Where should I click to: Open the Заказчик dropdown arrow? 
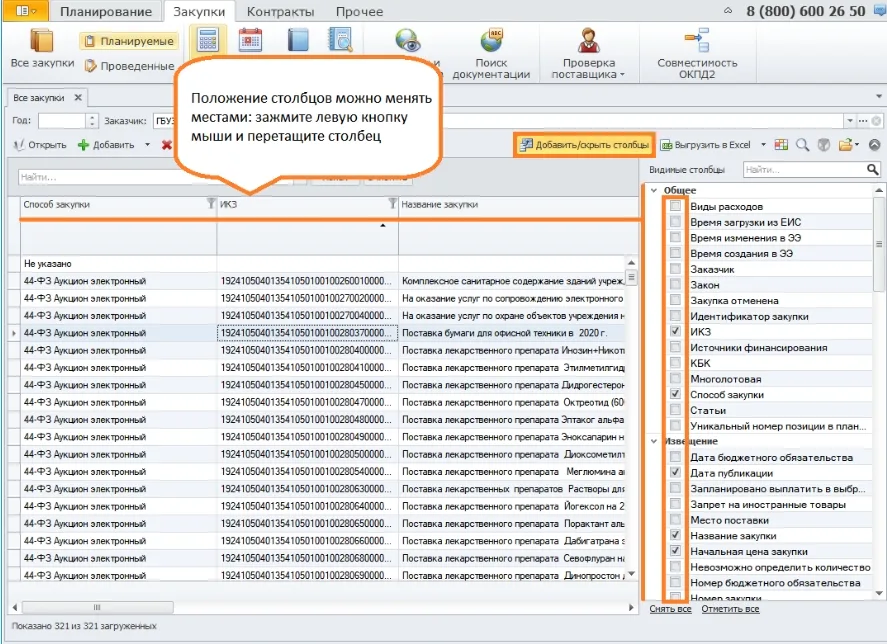click(849, 121)
